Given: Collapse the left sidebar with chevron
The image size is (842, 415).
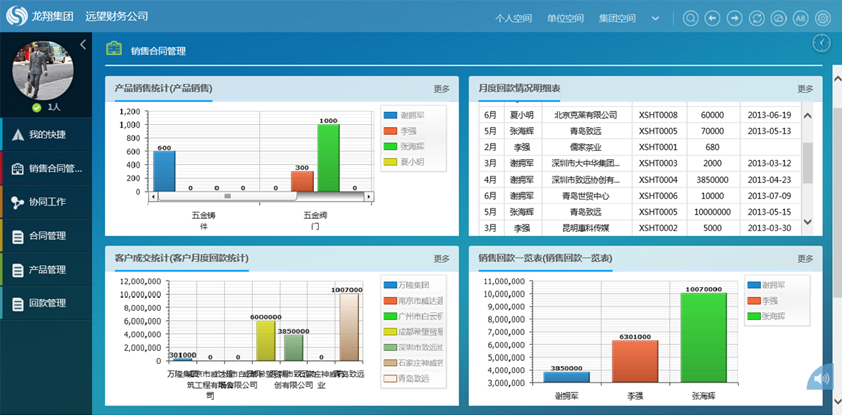Looking at the screenshot, I should pos(83,45).
